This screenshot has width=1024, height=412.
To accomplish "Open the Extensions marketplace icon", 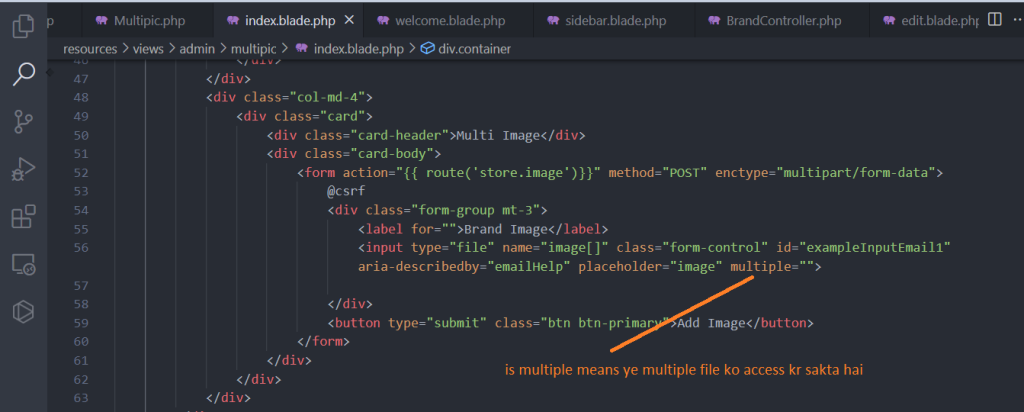I will tap(23, 217).
